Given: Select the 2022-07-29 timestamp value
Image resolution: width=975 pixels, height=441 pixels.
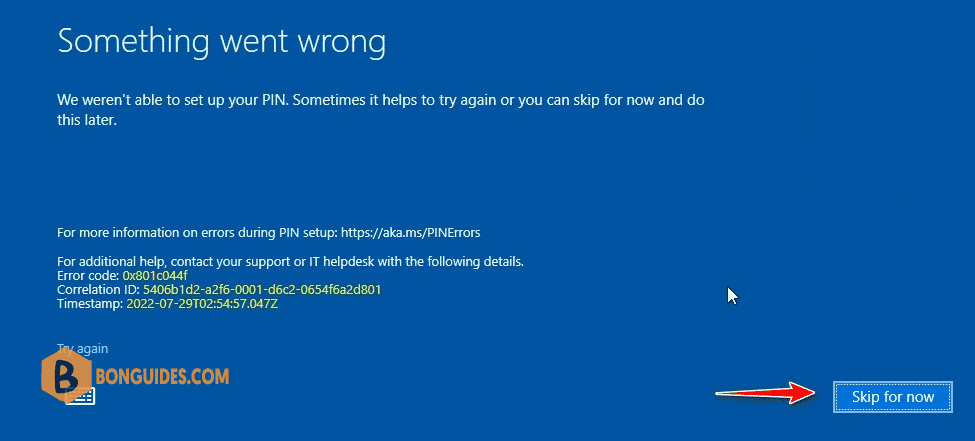Looking at the screenshot, I should [202, 305].
